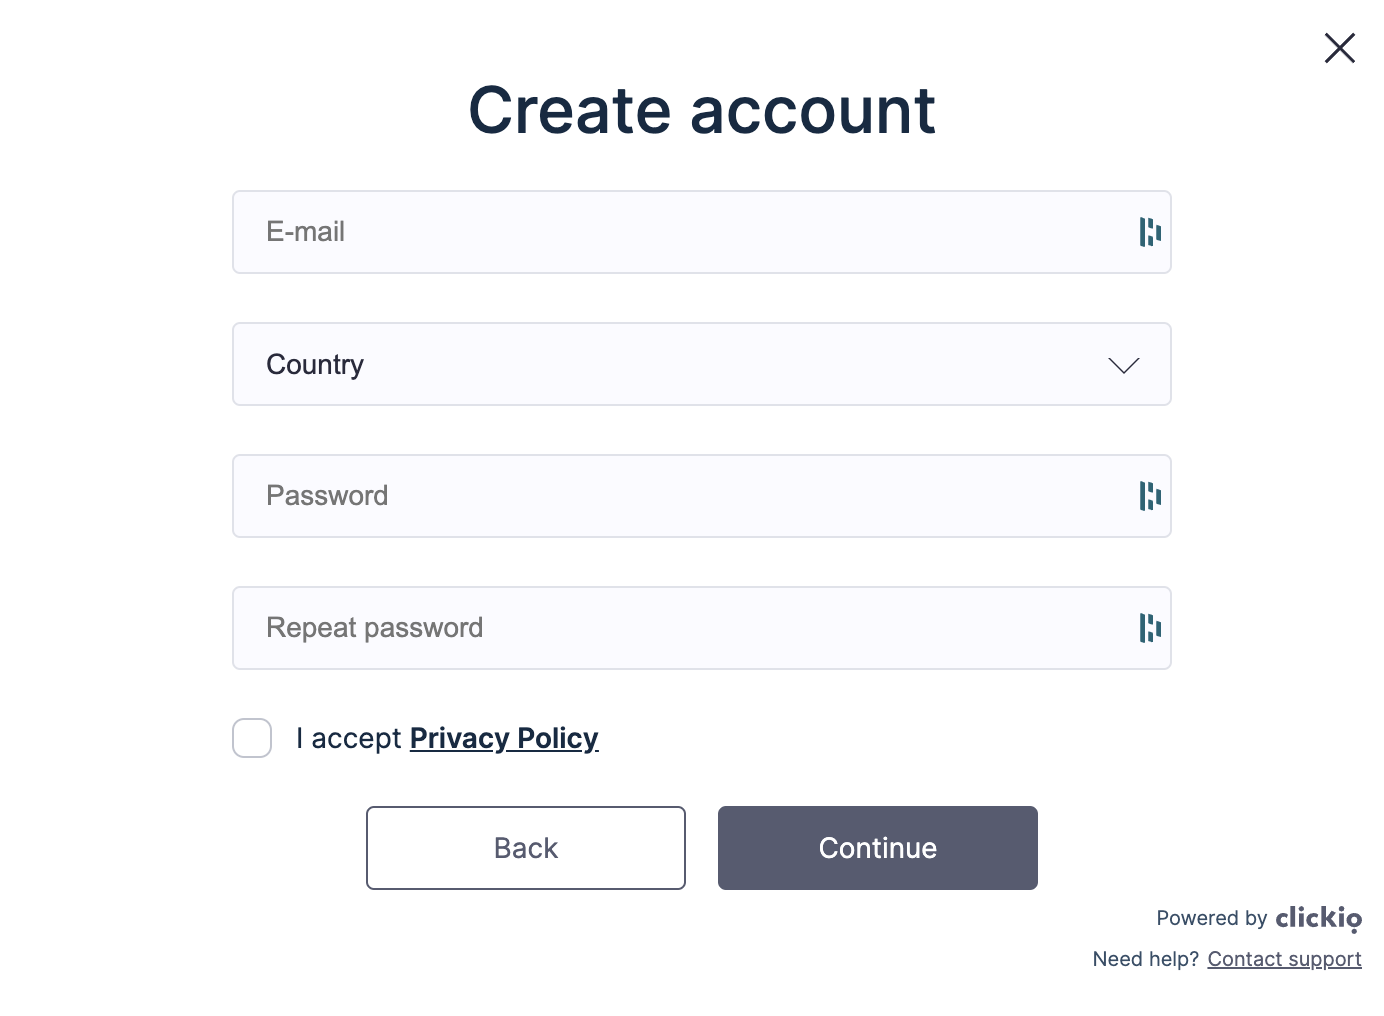Submit form with the Continue button
This screenshot has width=1384, height=1016.
tap(878, 848)
